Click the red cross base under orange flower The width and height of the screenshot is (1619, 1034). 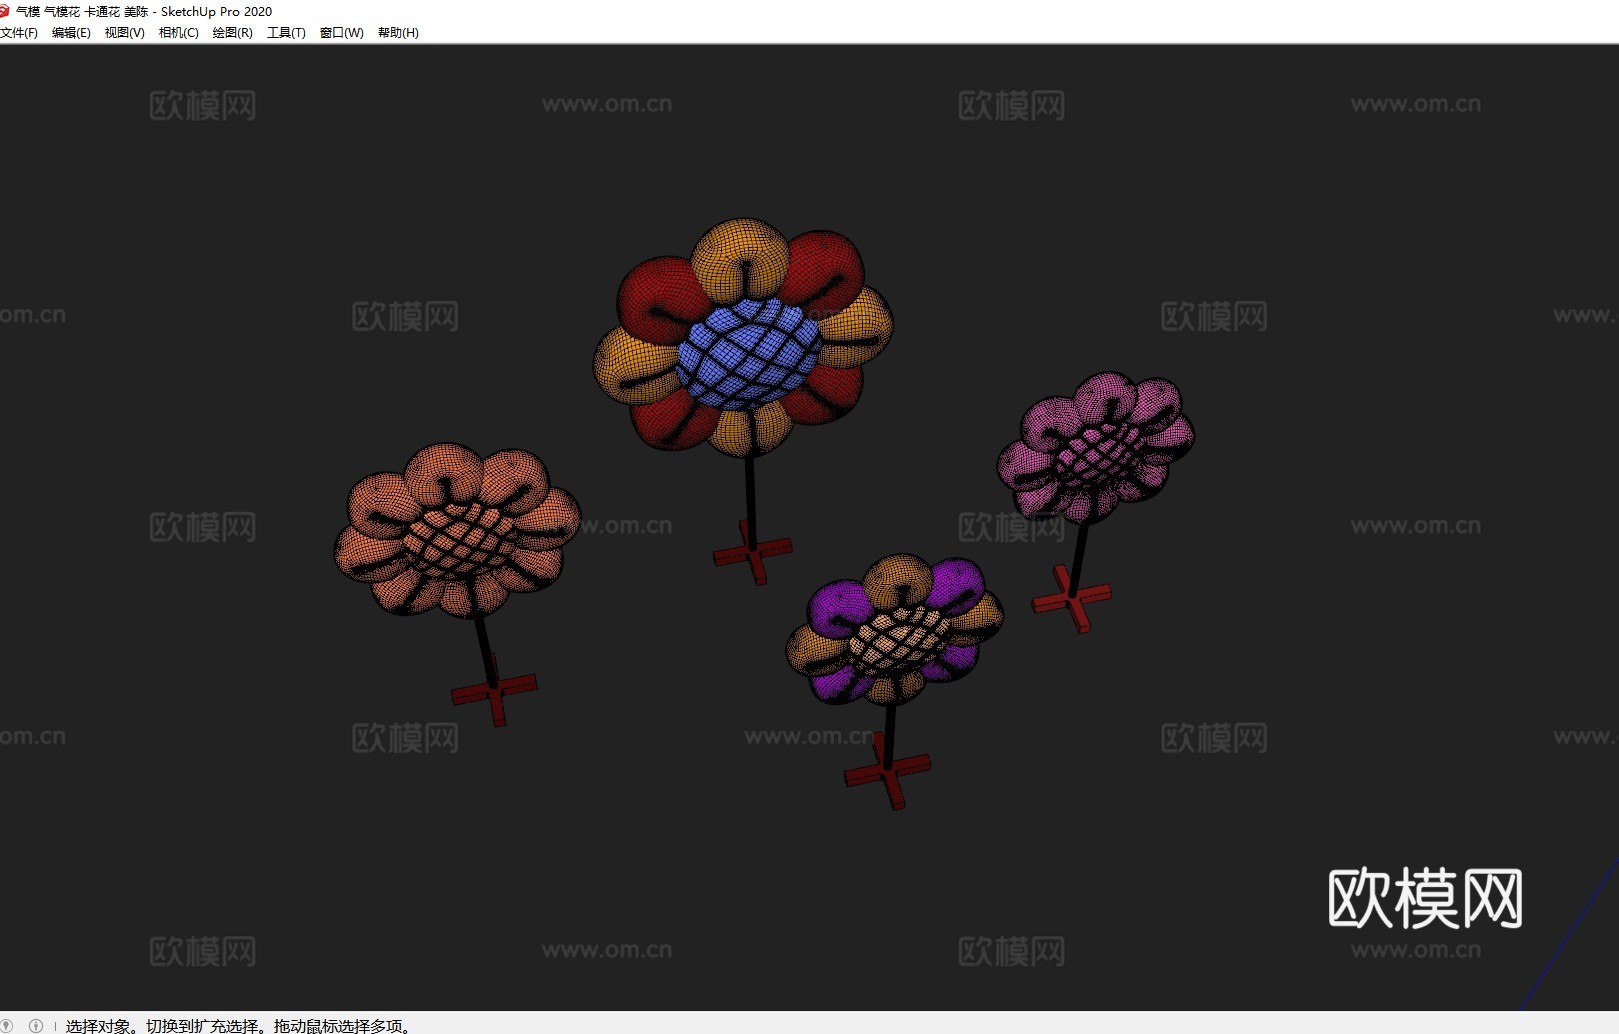[x=494, y=690]
